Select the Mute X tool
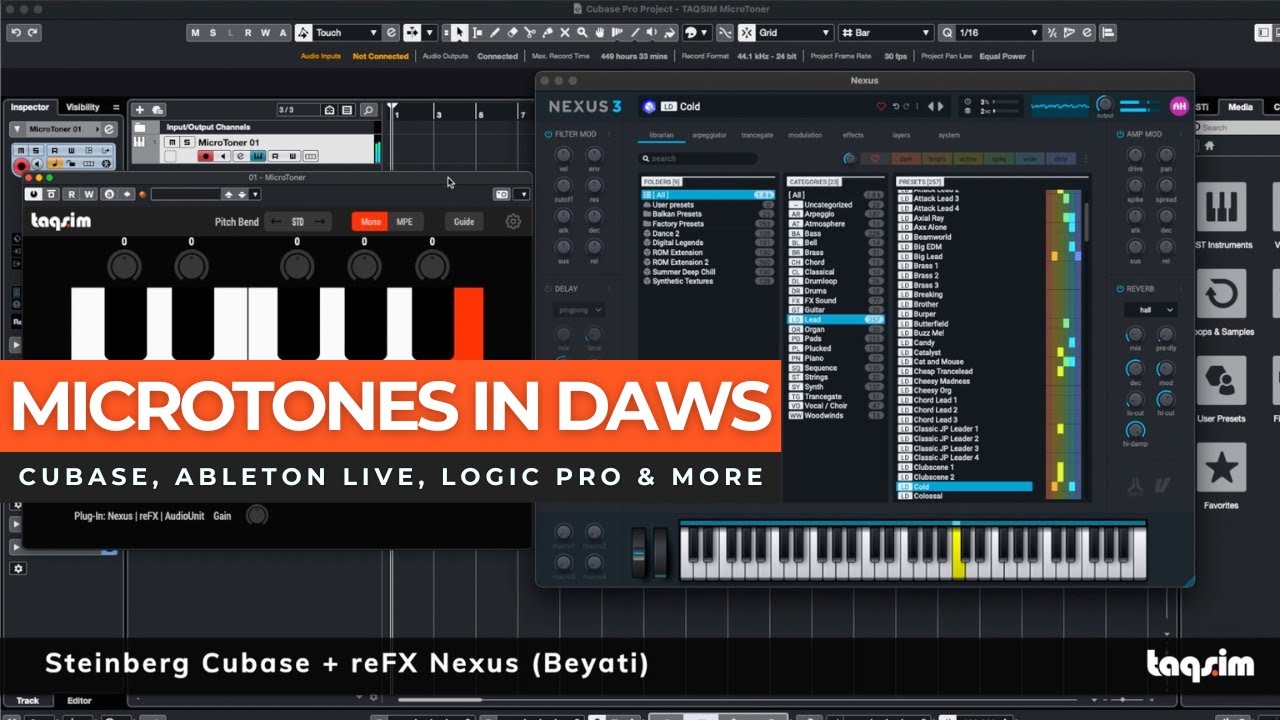1280x720 pixels. tap(566, 33)
